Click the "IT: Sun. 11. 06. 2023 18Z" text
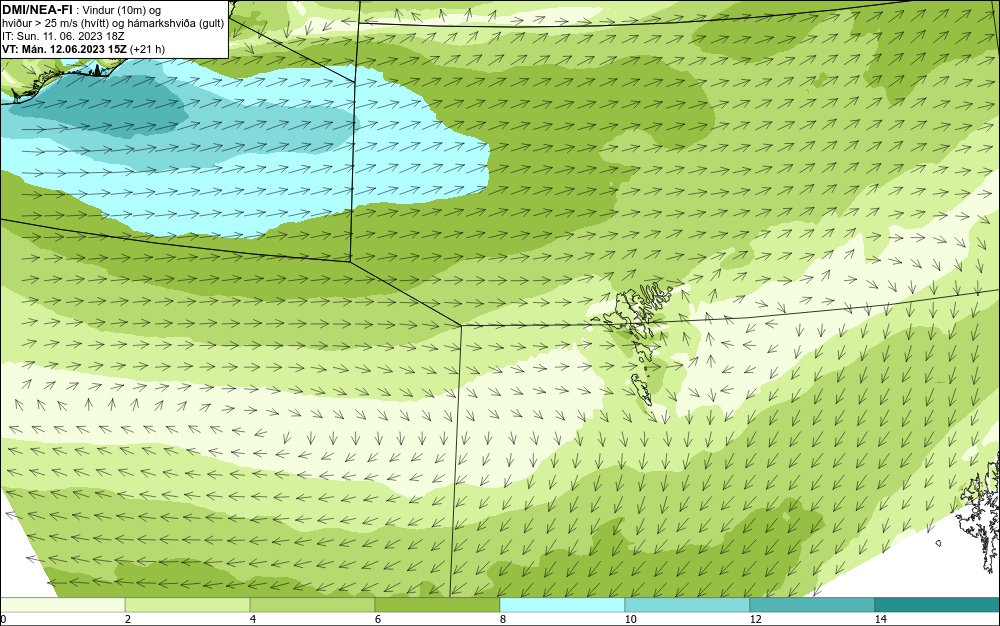Screen dimensions: 1000x626 (x=63, y=36)
